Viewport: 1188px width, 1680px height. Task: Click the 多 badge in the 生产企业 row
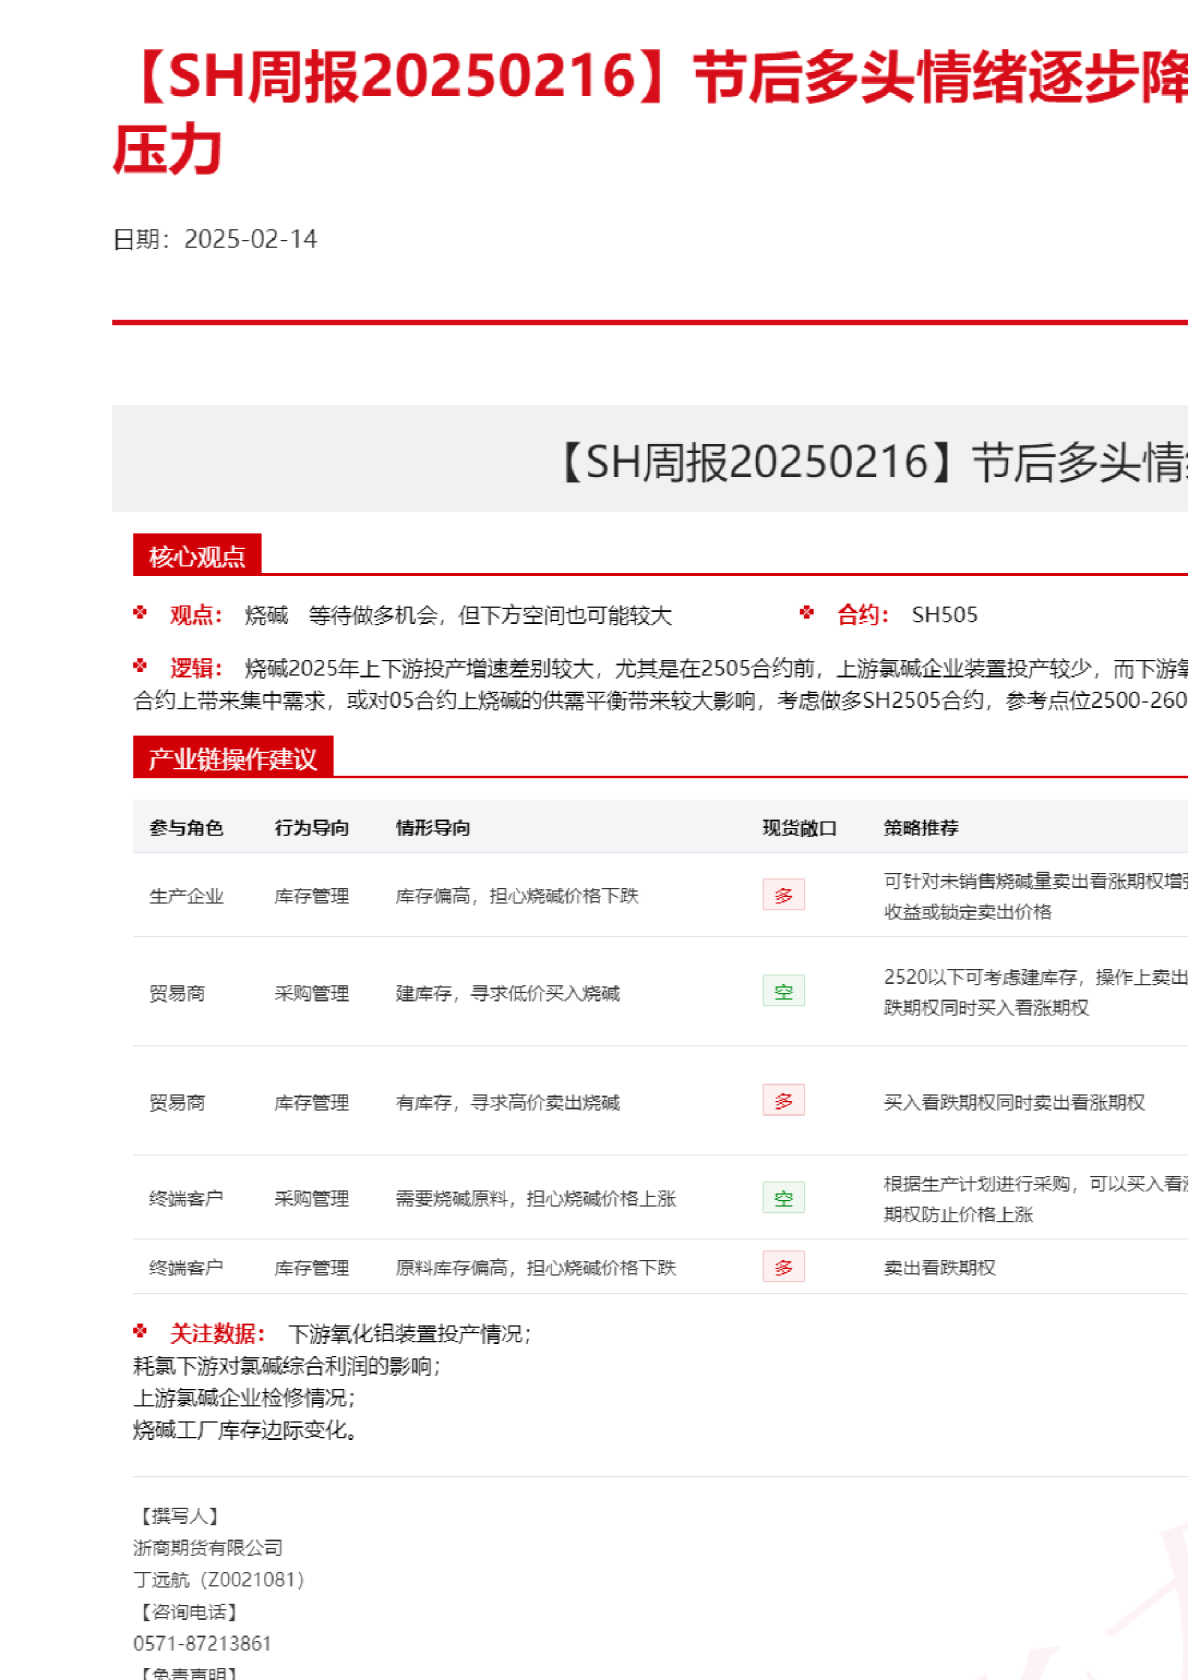(x=783, y=895)
